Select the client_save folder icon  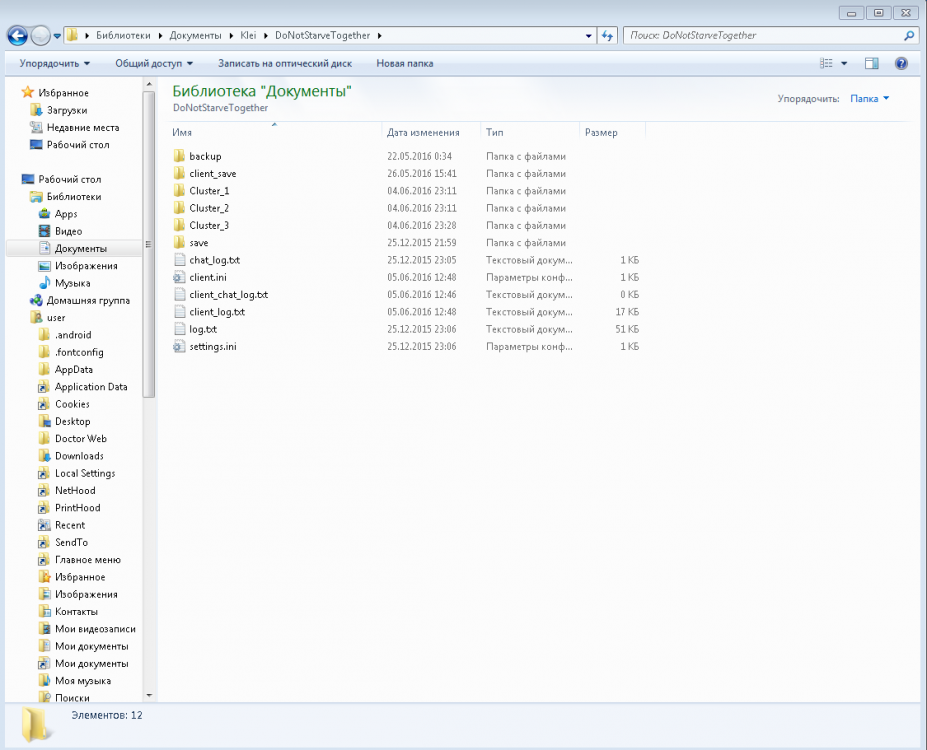[x=179, y=173]
